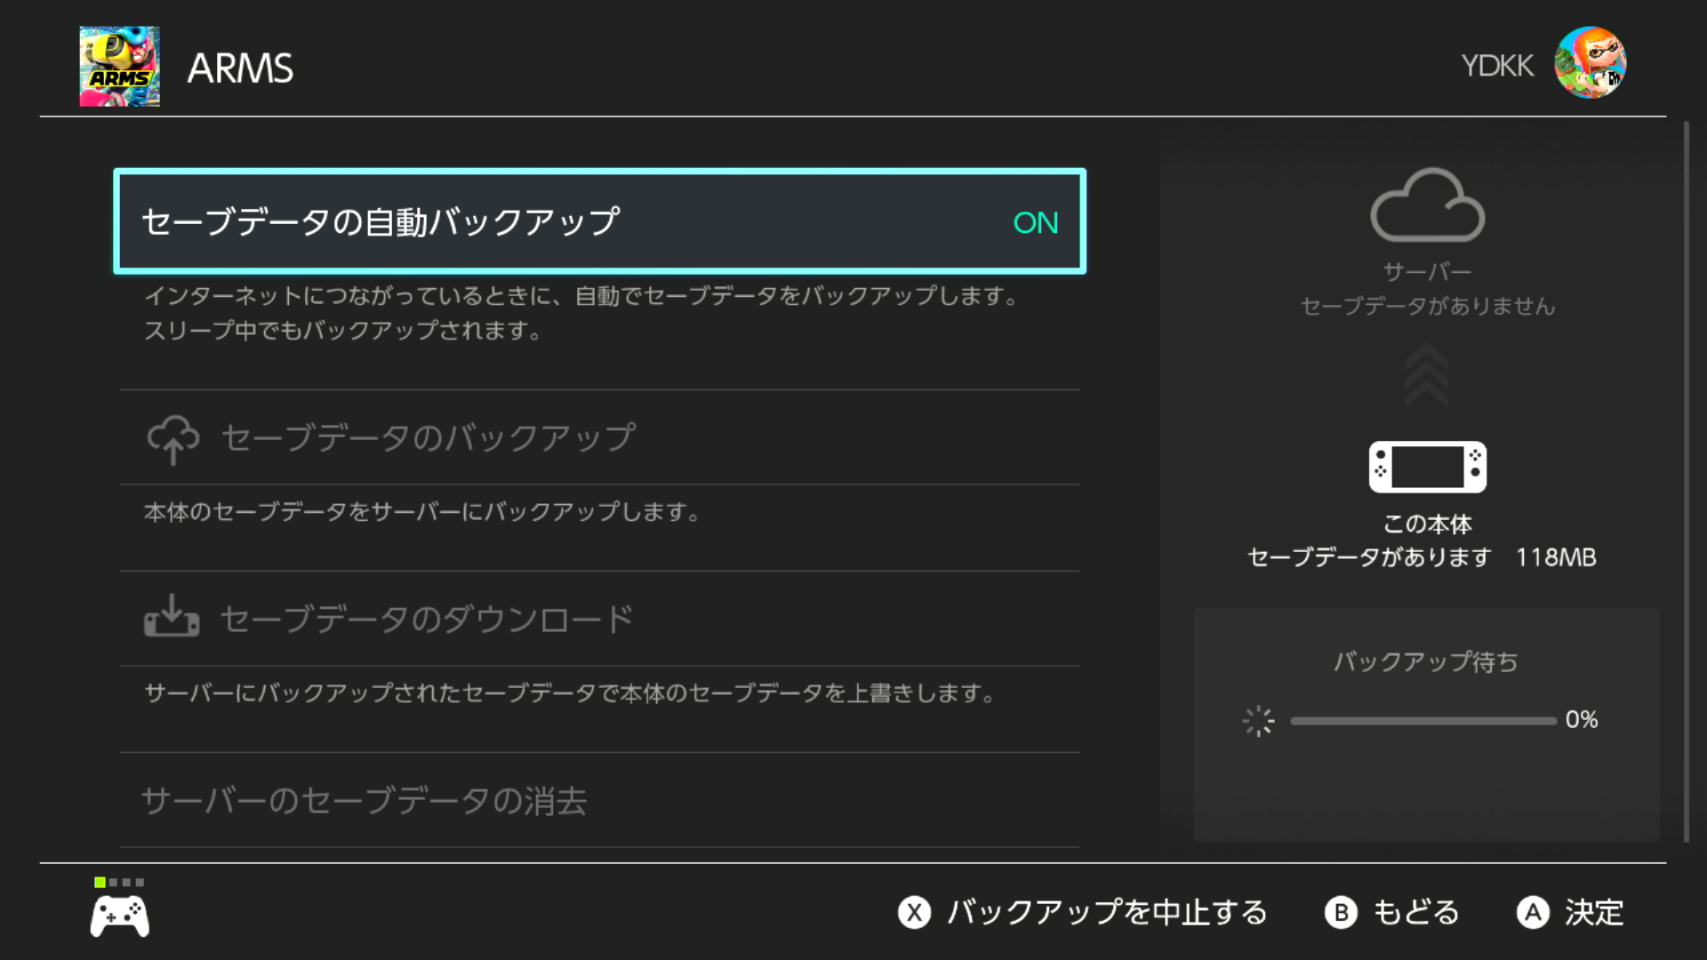Click the B button icon

click(x=1340, y=912)
